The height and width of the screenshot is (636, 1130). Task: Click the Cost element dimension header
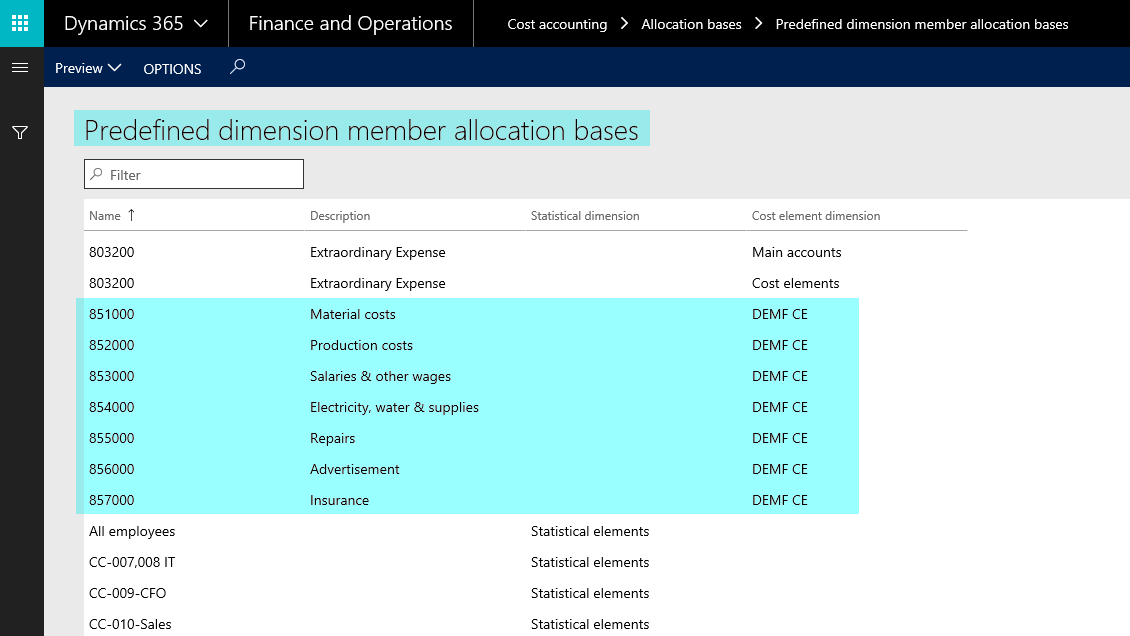816,216
